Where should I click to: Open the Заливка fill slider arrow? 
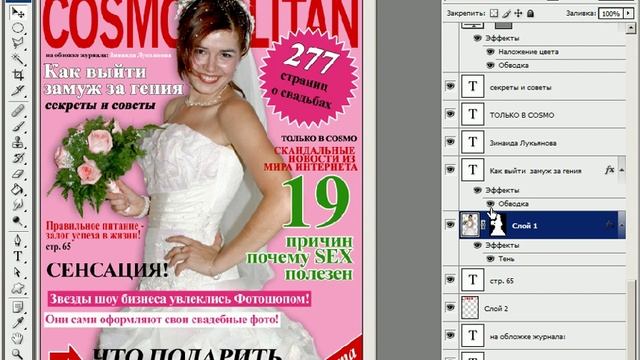click(628, 13)
